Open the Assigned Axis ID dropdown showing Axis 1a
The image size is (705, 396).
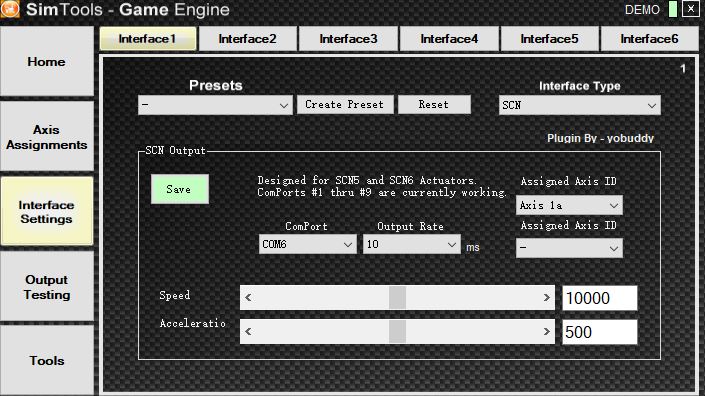click(569, 205)
